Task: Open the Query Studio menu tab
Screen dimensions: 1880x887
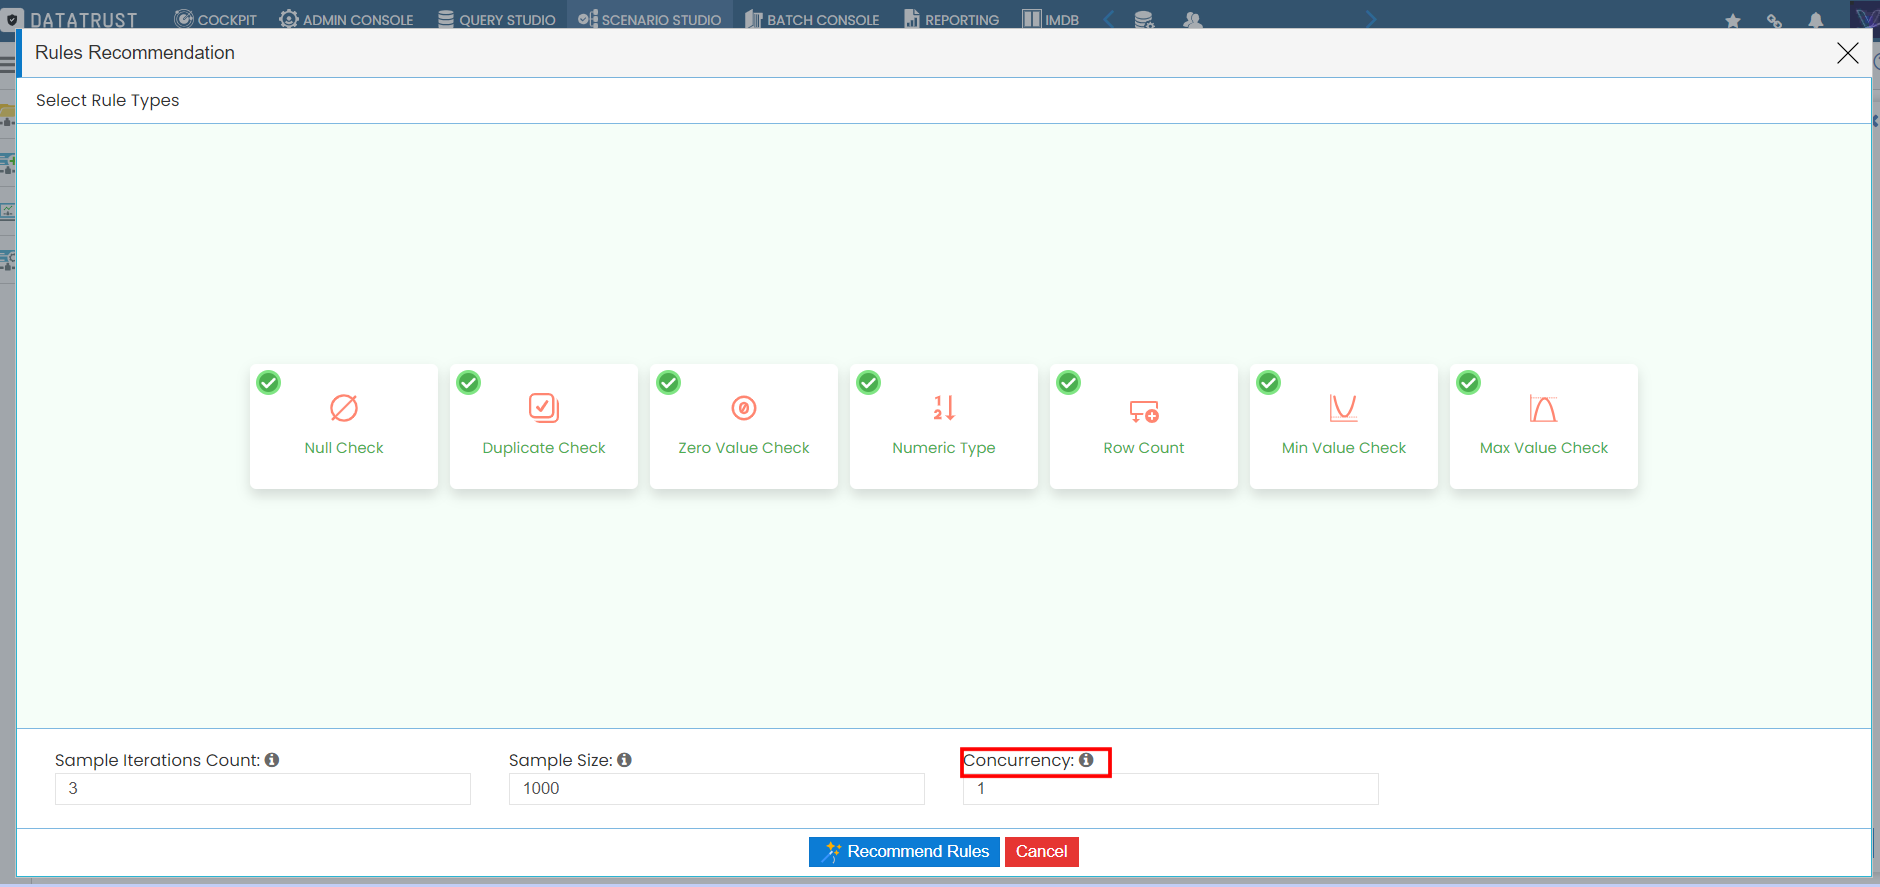Action: [x=497, y=19]
